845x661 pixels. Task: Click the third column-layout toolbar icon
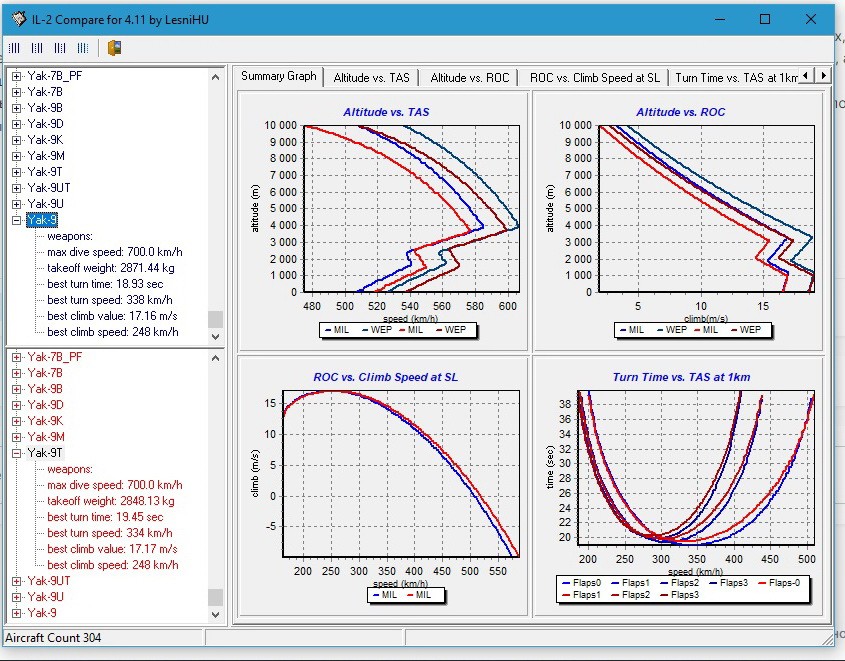click(60, 48)
